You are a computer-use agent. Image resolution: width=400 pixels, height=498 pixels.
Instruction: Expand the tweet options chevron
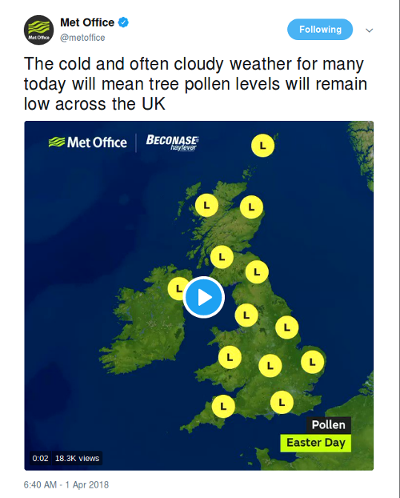click(369, 30)
